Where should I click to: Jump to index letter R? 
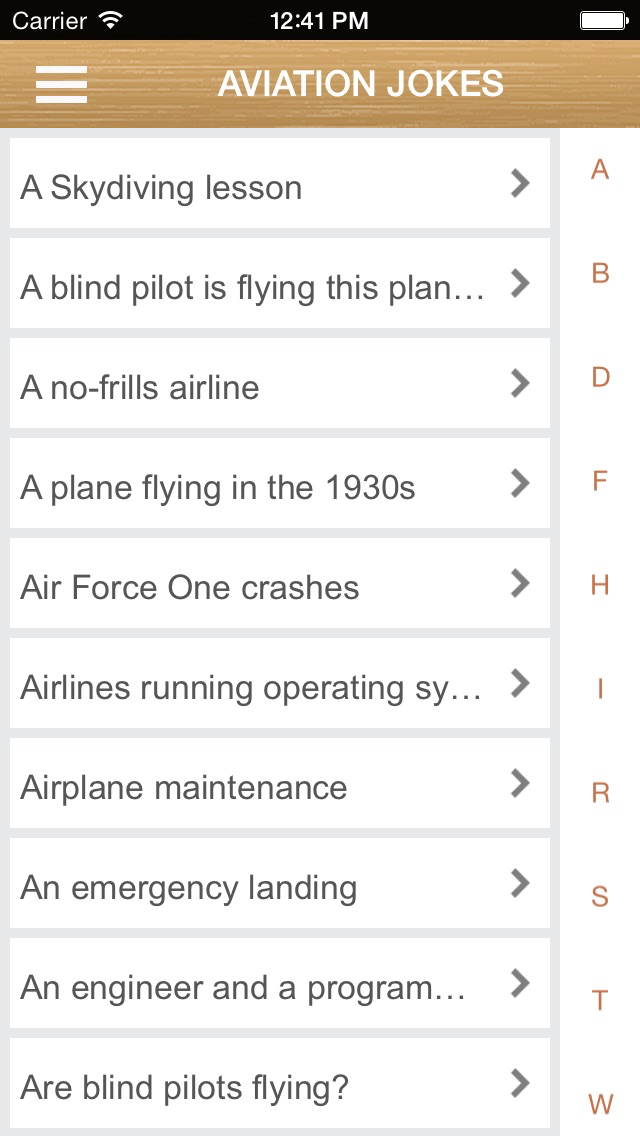click(x=600, y=793)
